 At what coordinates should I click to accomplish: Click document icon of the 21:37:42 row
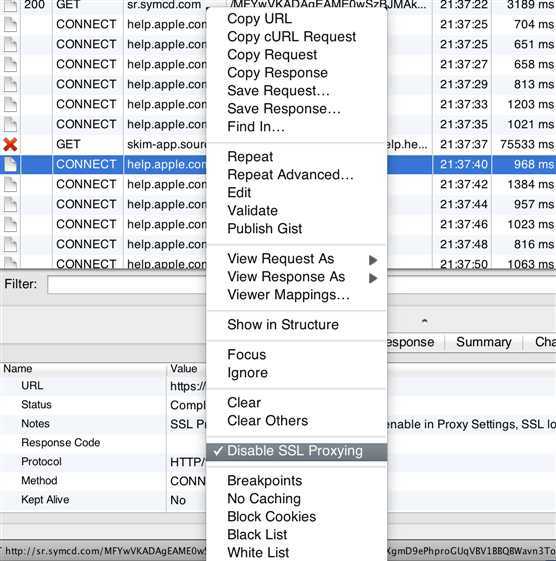click(10, 184)
